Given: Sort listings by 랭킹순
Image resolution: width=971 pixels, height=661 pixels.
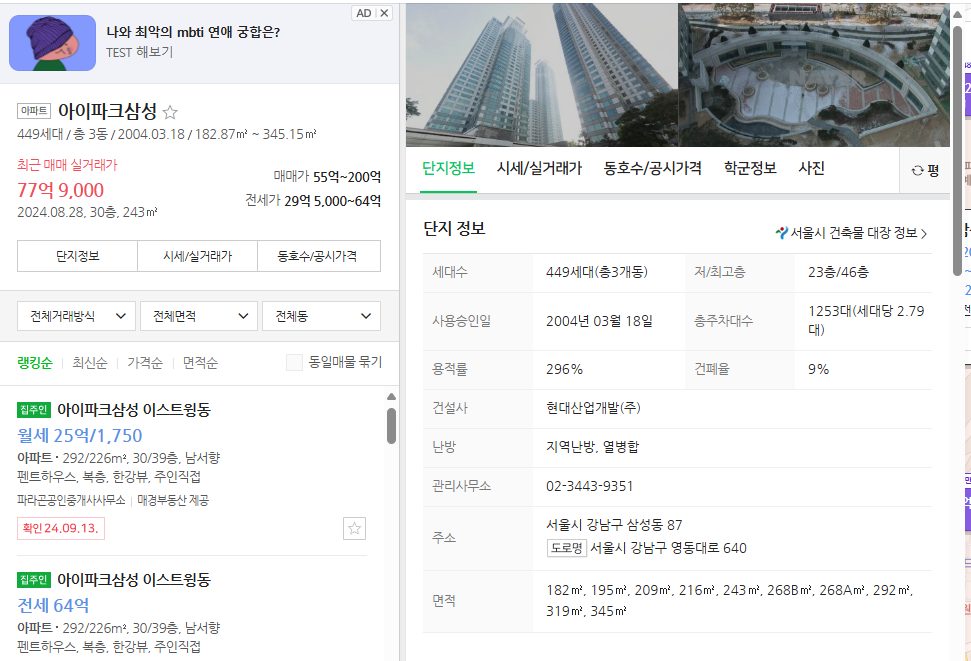Looking at the screenshot, I should coord(35,363).
